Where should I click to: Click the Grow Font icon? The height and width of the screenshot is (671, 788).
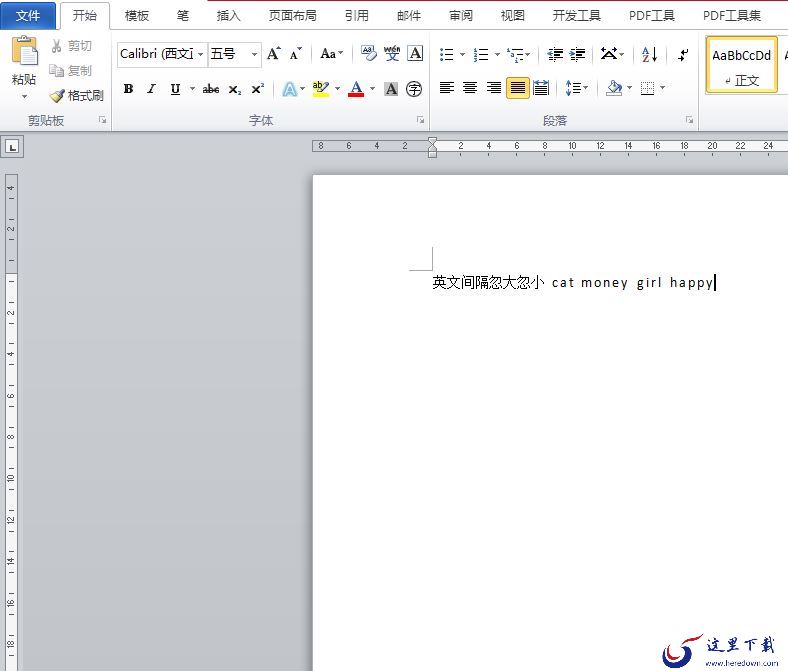tap(273, 53)
